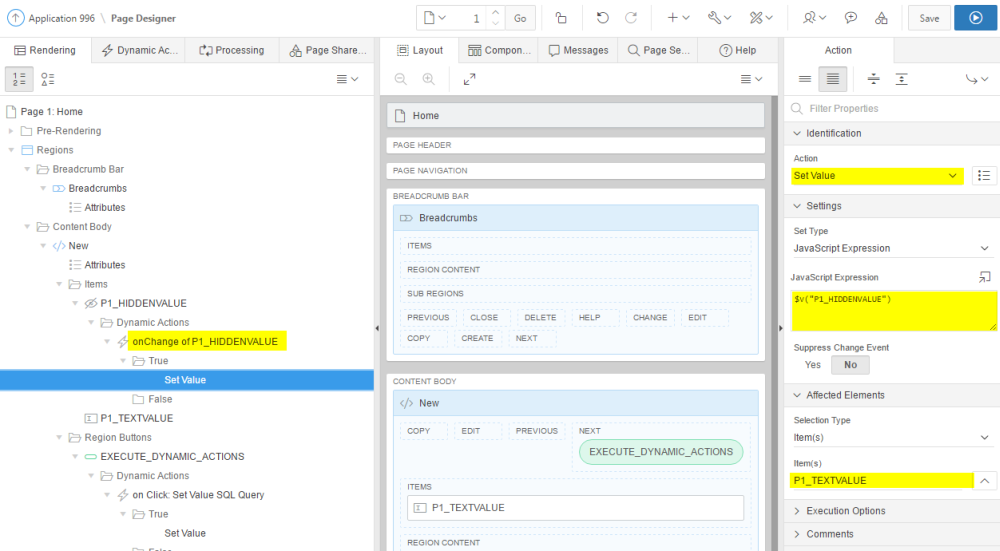Open the Page Search tab

(x=658, y=50)
